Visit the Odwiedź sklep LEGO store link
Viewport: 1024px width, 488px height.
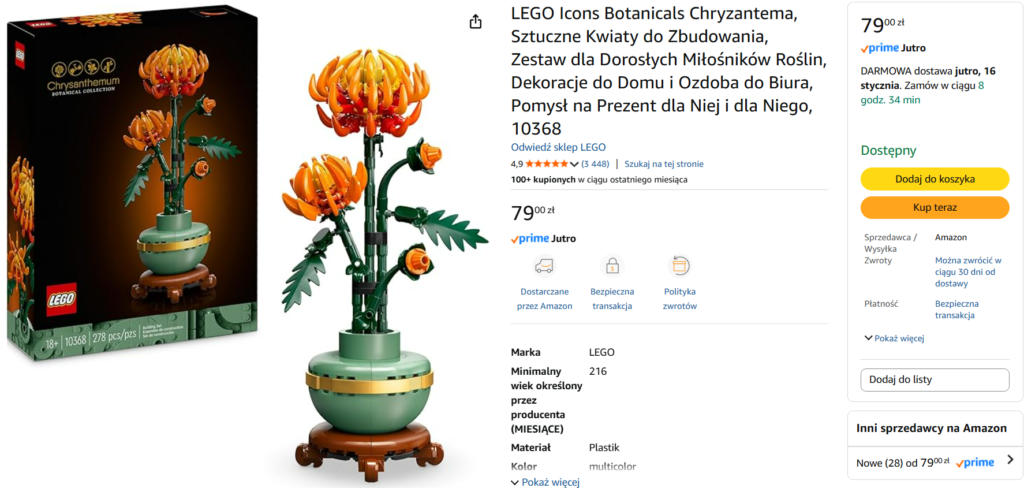coord(558,147)
